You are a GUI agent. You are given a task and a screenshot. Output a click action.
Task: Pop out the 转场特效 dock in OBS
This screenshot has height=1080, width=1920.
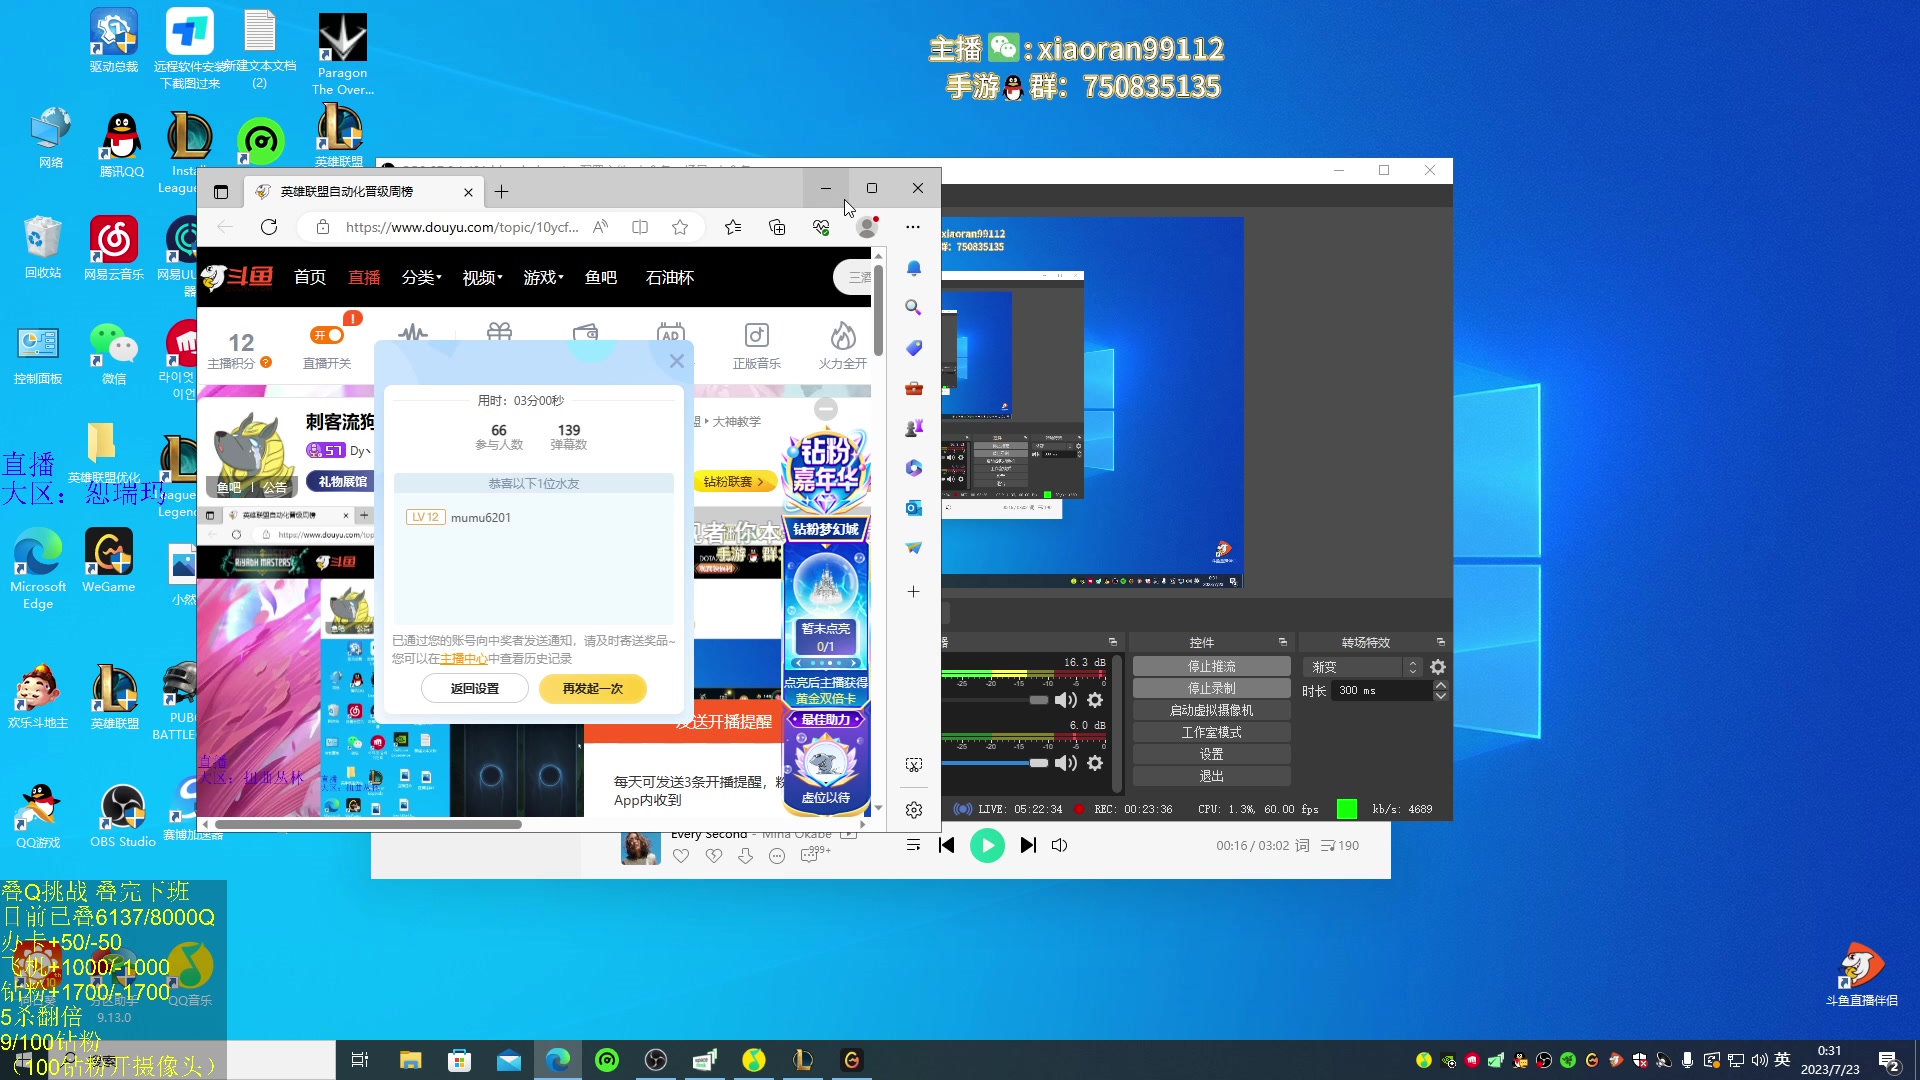1441,642
